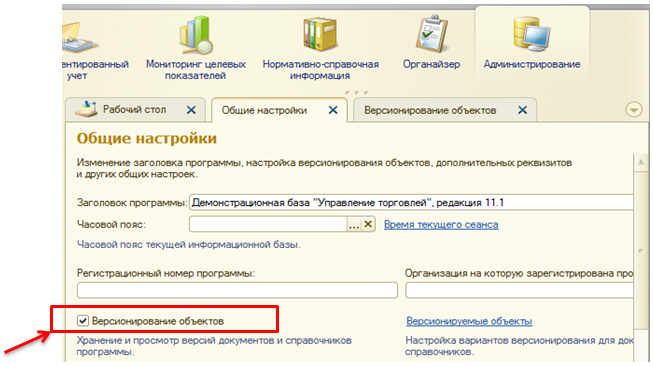Image resolution: width=653 pixels, height=366 pixels.
Task: Click the Регистрационный номер программы field
Action: (x=237, y=290)
